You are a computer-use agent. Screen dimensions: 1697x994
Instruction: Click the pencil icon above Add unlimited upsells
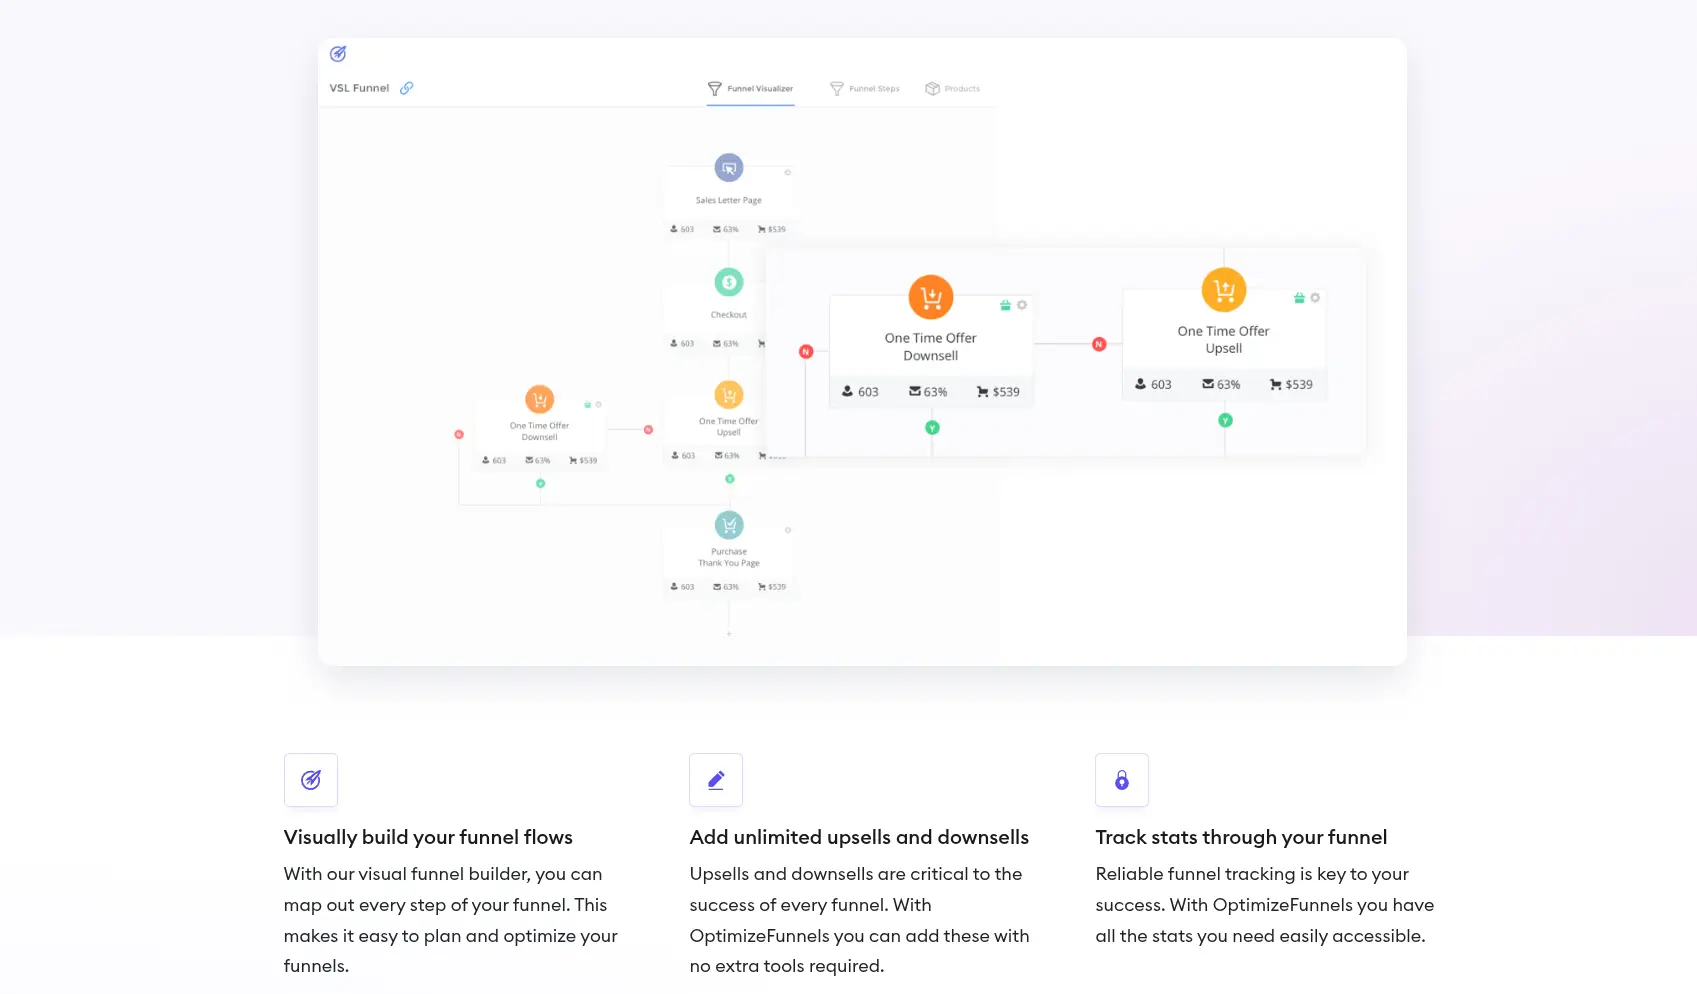click(x=716, y=779)
